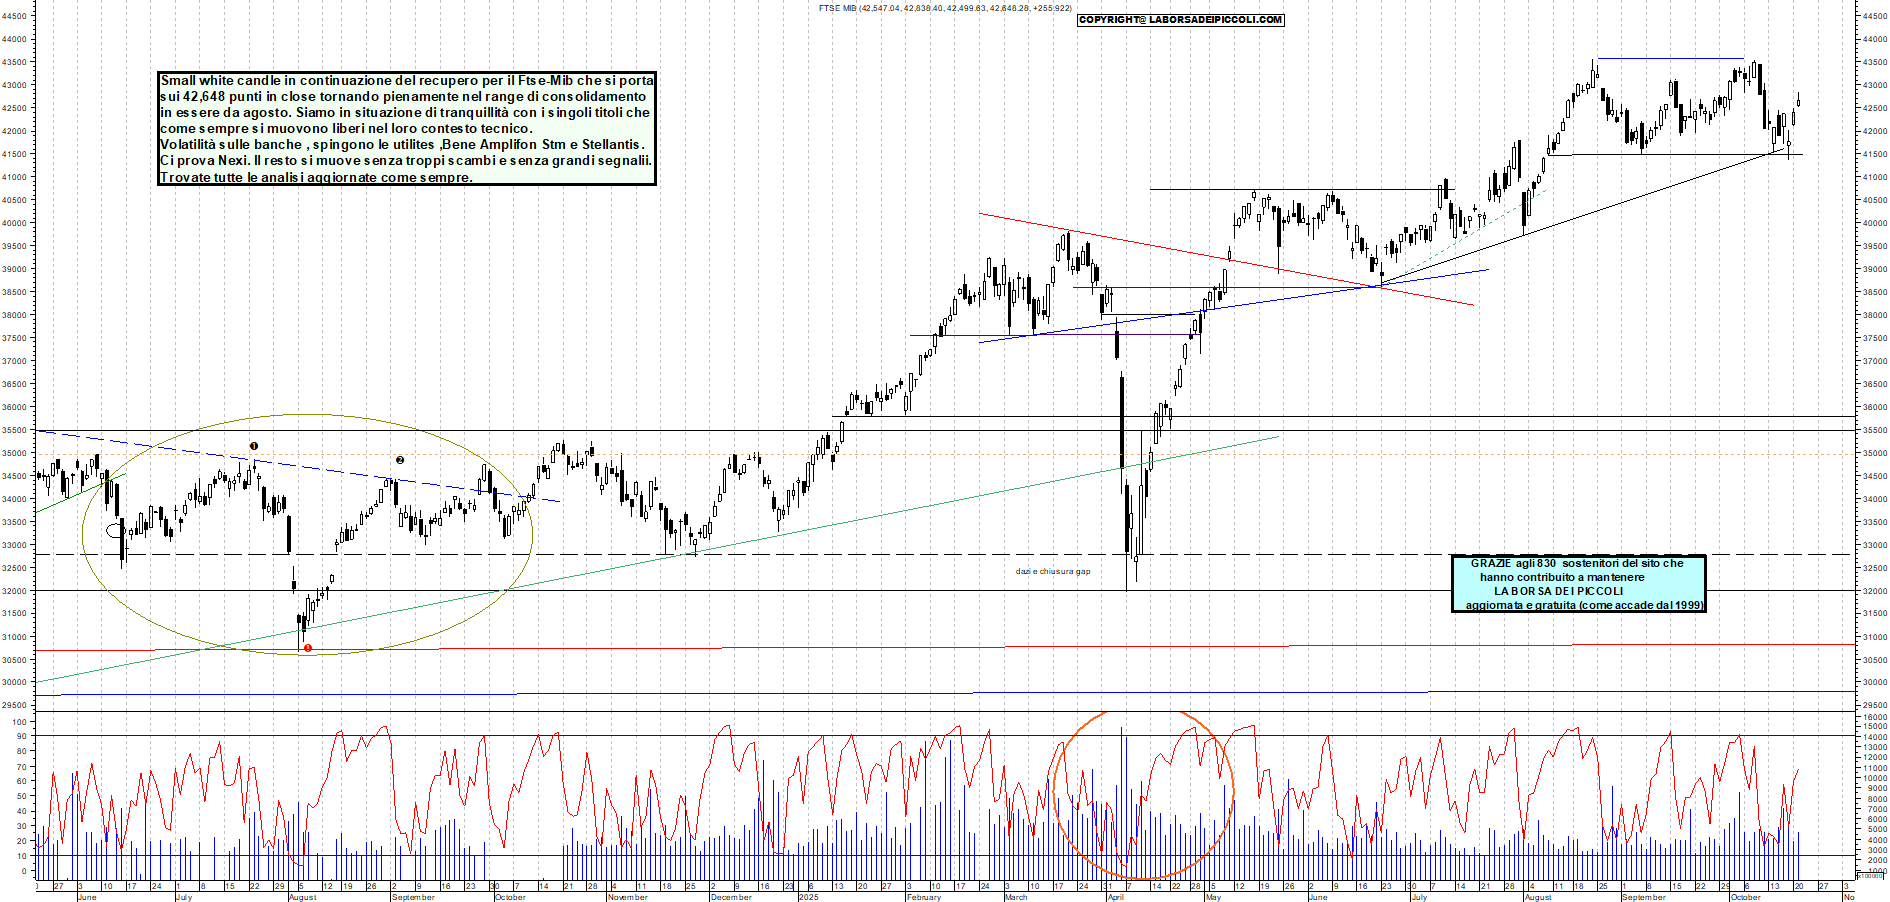
Task: Click the black circled number 1 marker
Action: tap(254, 446)
